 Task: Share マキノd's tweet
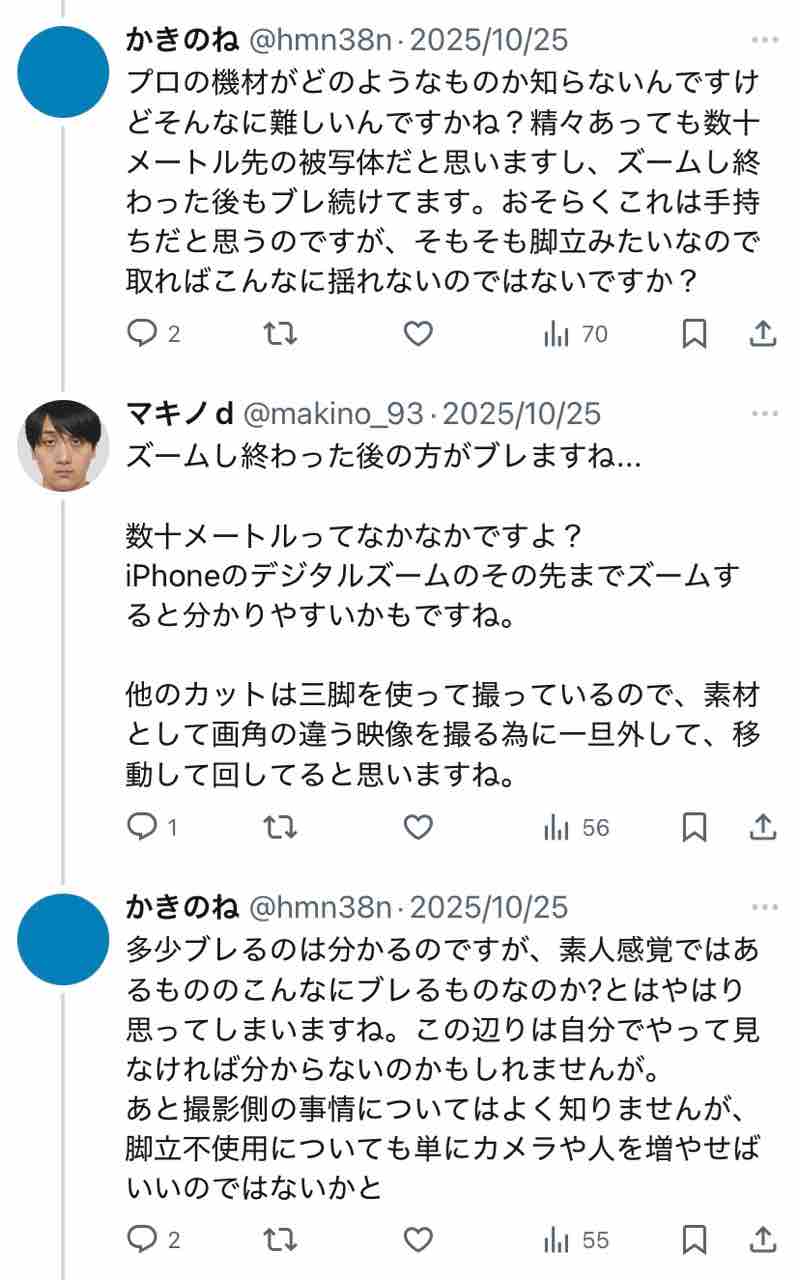tap(763, 828)
